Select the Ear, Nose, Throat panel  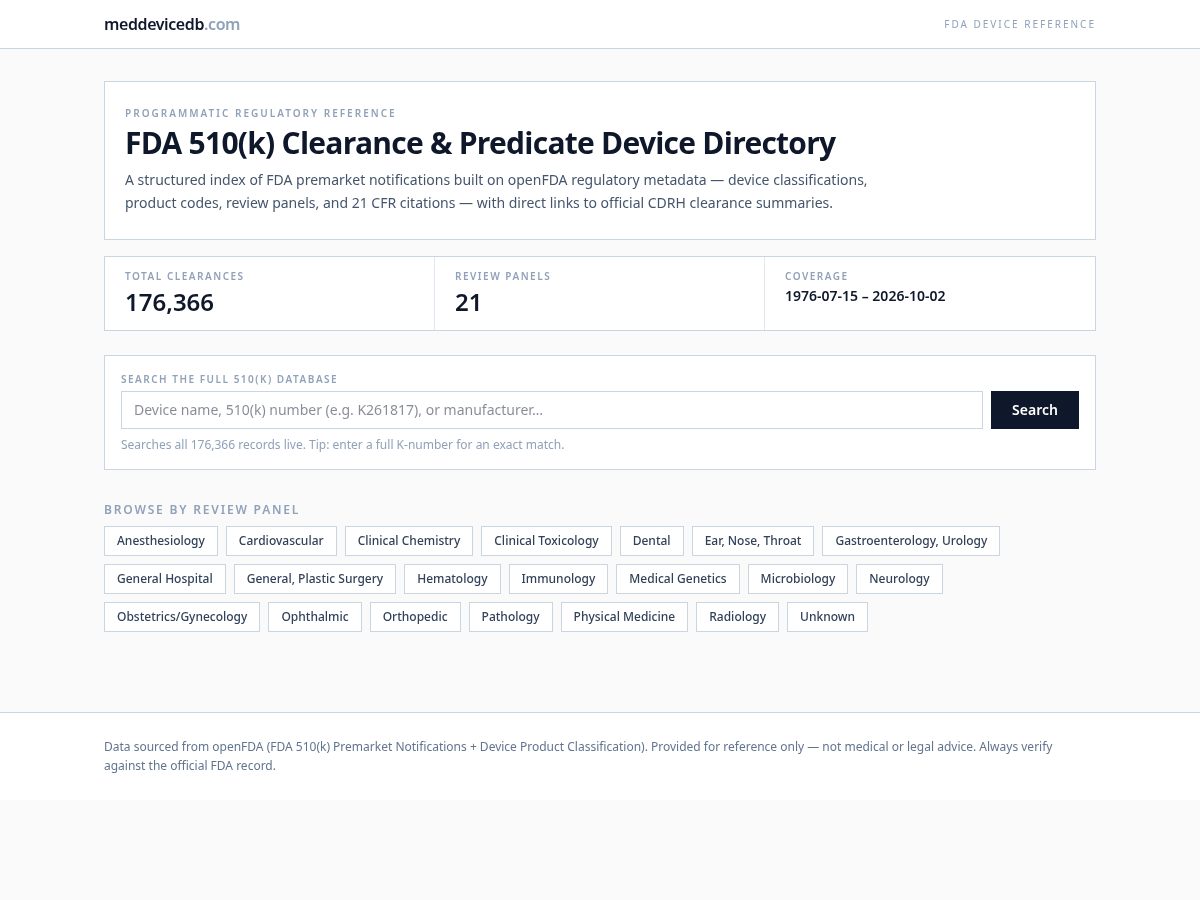click(x=753, y=541)
